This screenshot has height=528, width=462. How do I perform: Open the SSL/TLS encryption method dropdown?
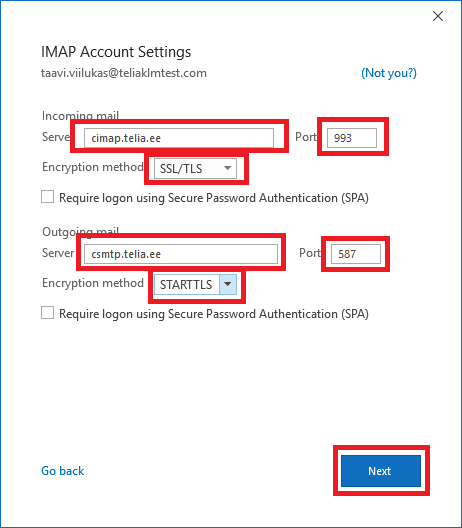(195, 168)
